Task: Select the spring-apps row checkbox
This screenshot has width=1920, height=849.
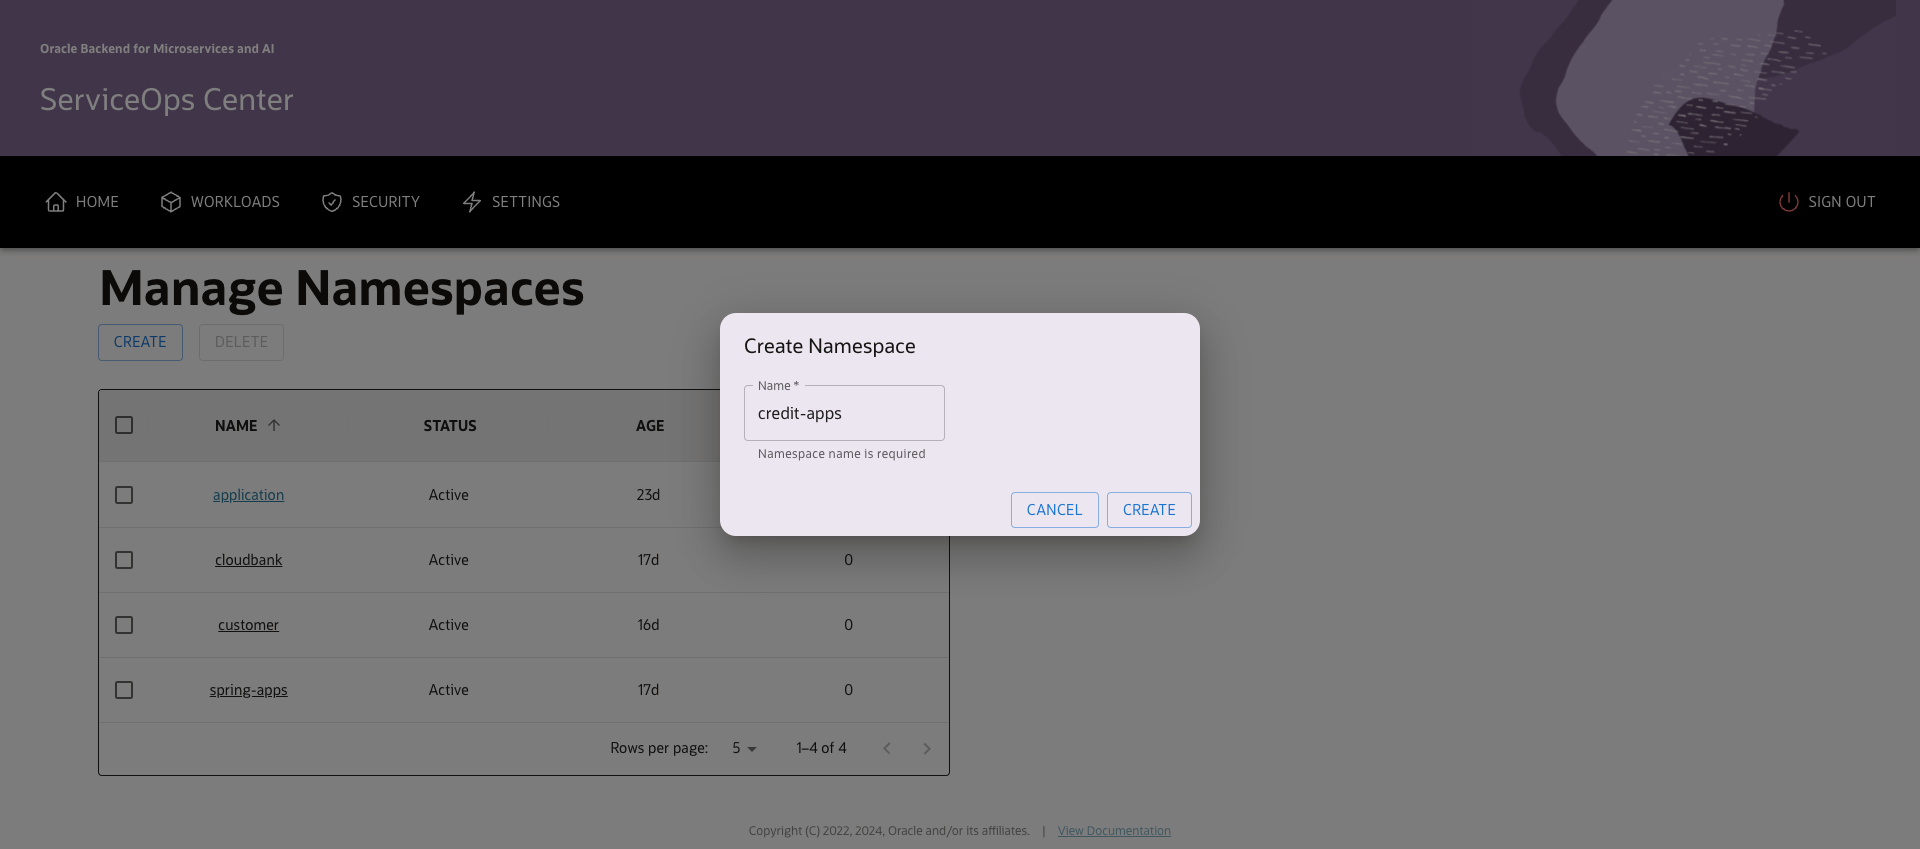Action: coord(124,690)
